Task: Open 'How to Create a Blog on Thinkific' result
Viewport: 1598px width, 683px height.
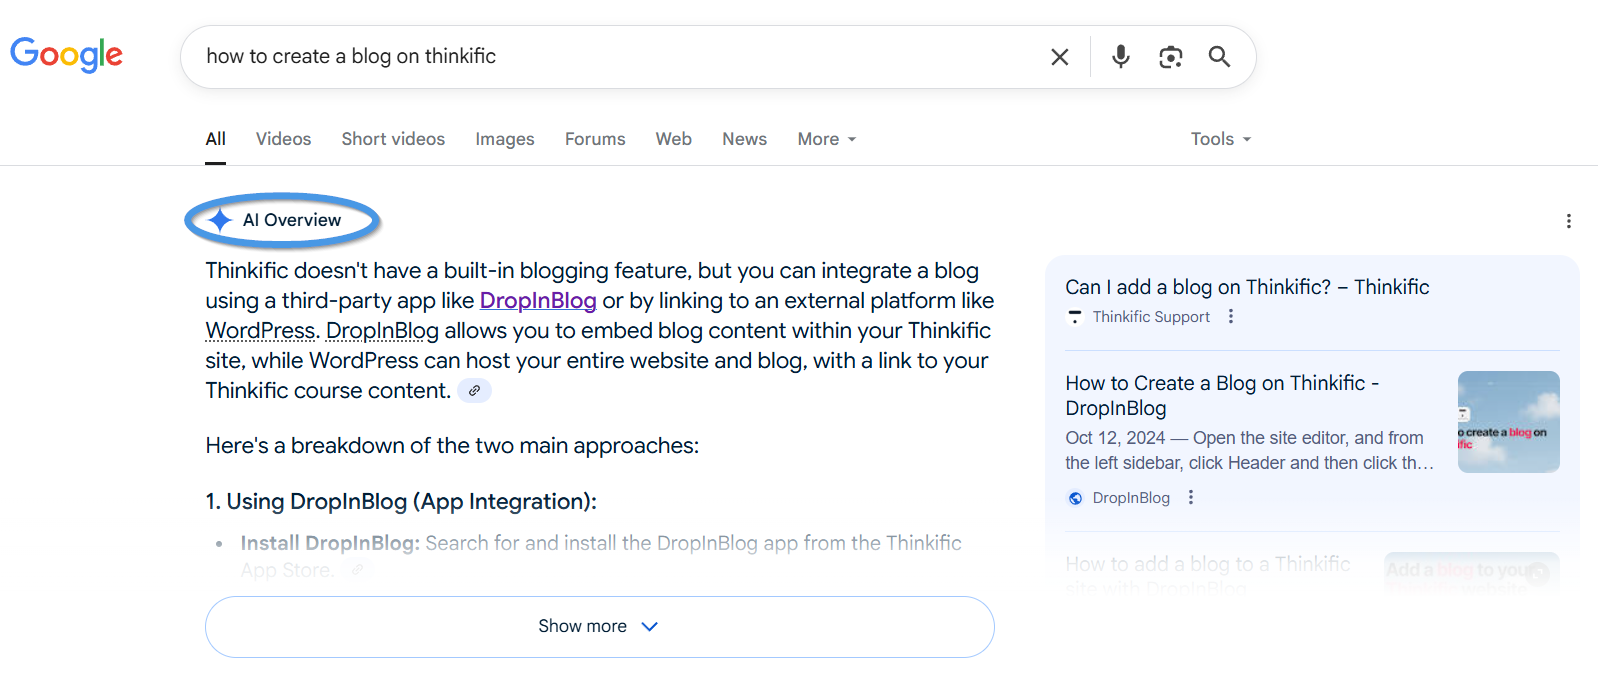Action: click(x=1222, y=396)
